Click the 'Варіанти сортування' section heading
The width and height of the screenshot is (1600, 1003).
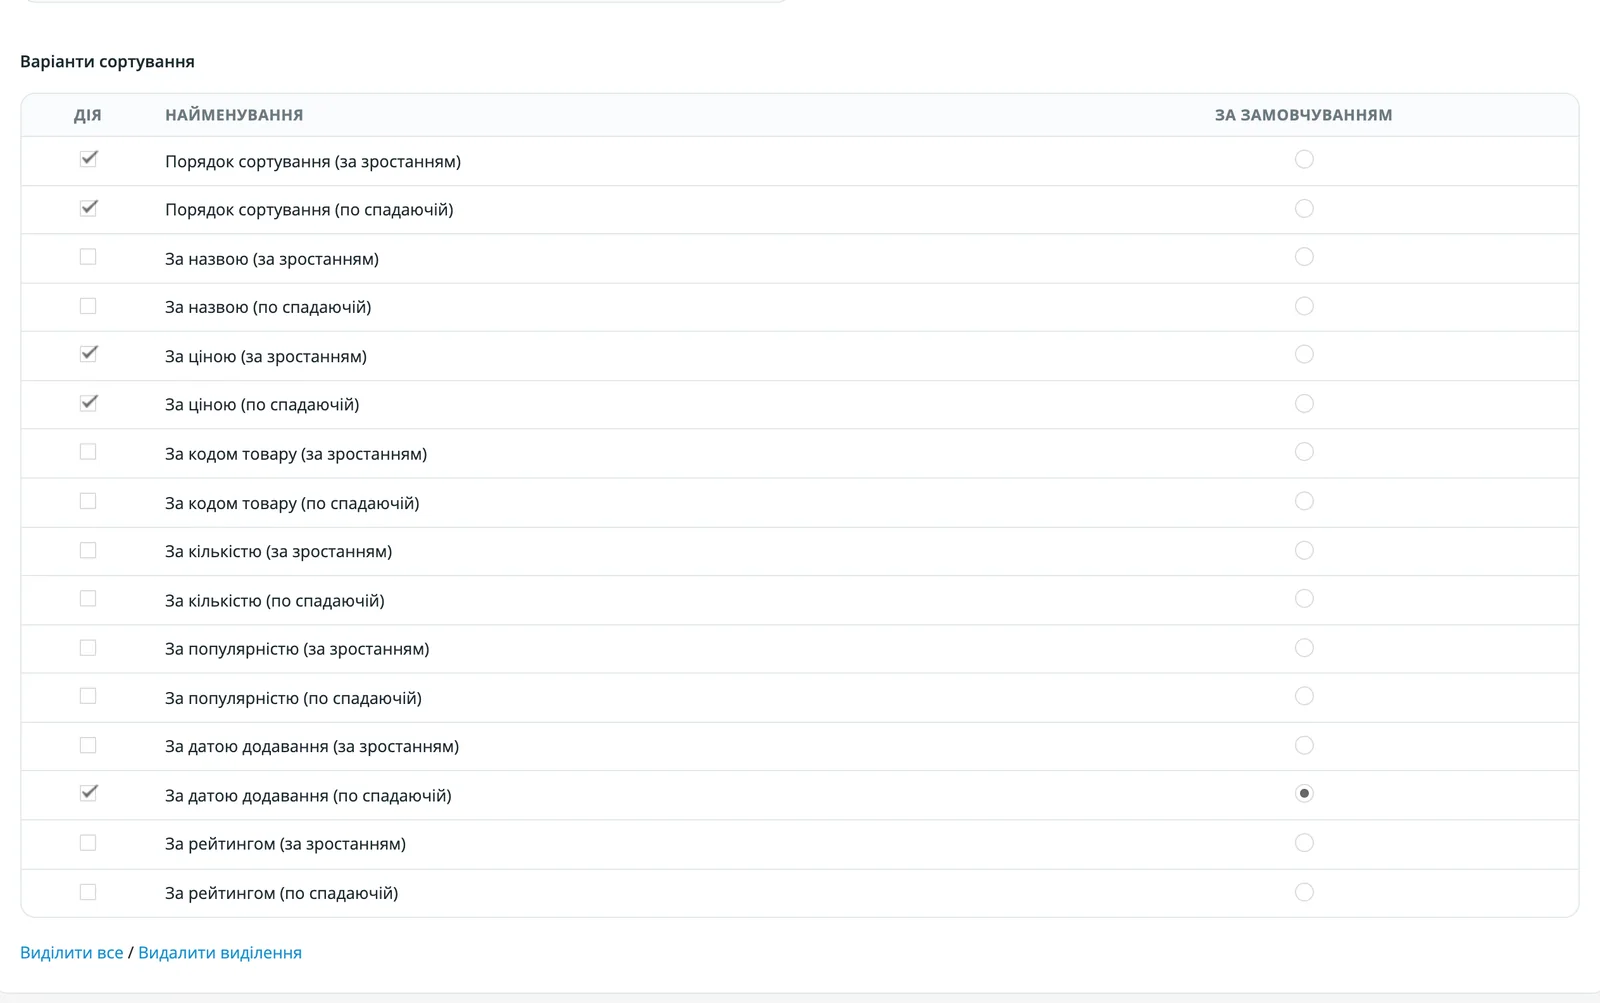pyautogui.click(x=107, y=62)
